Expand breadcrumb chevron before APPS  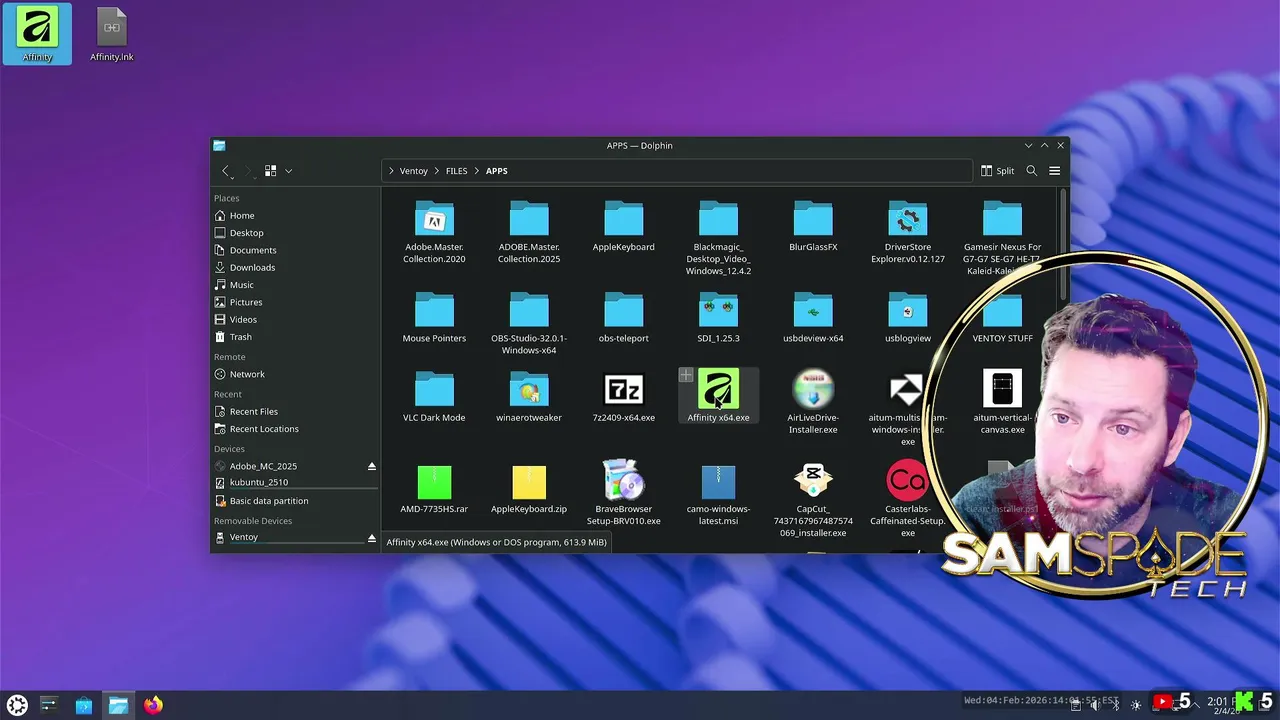pyautogui.click(x=477, y=171)
